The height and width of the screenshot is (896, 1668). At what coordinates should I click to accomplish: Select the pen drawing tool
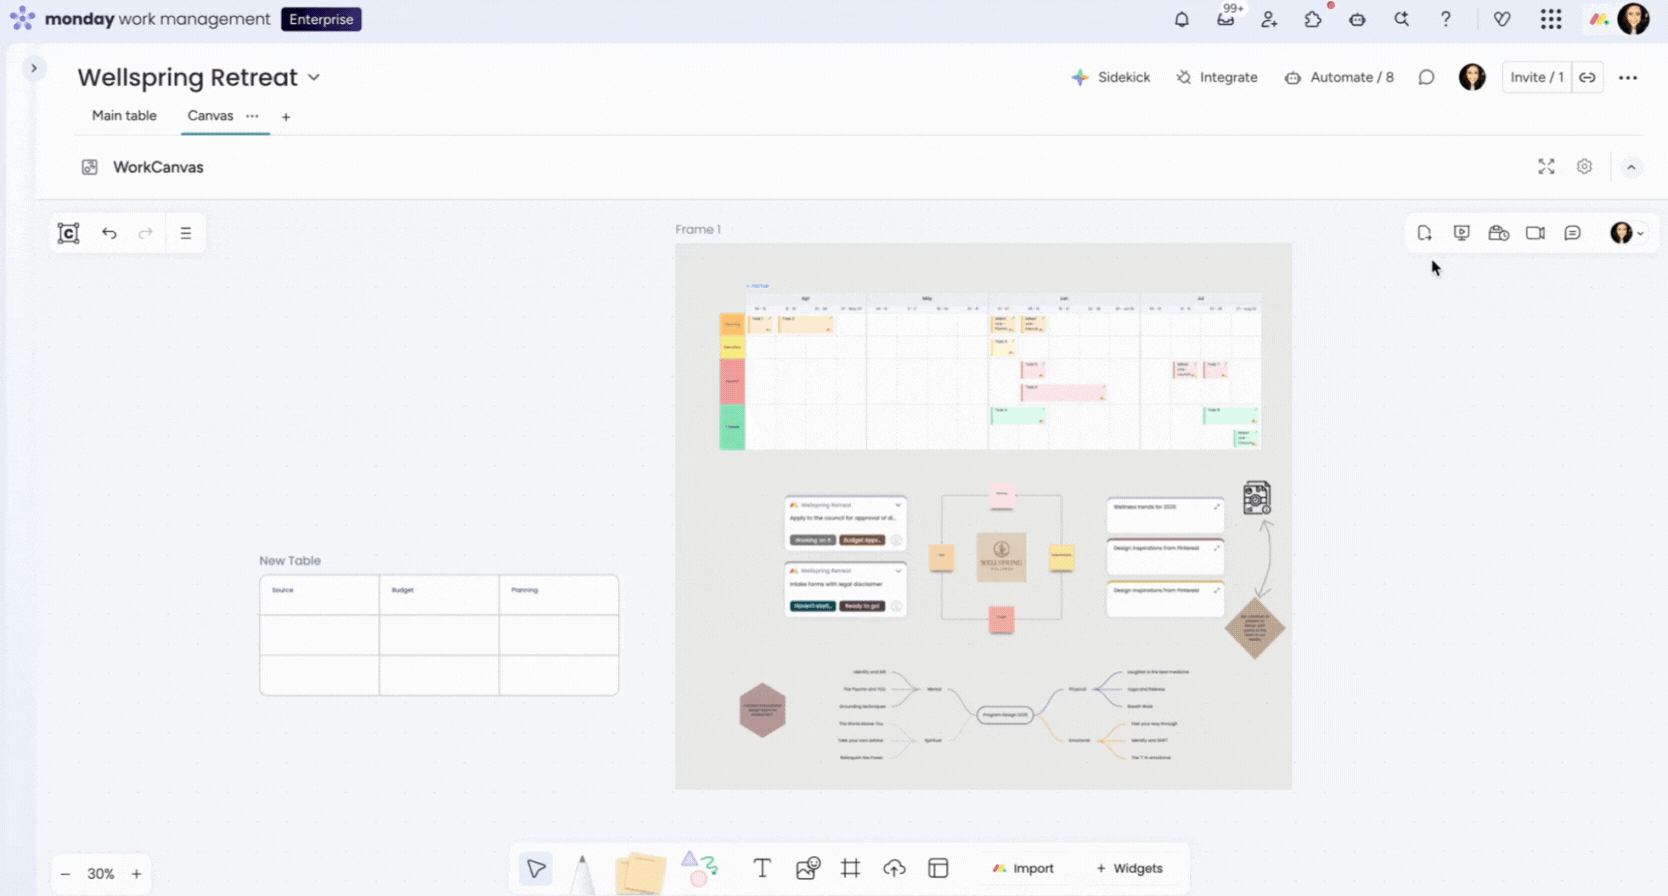pos(582,874)
